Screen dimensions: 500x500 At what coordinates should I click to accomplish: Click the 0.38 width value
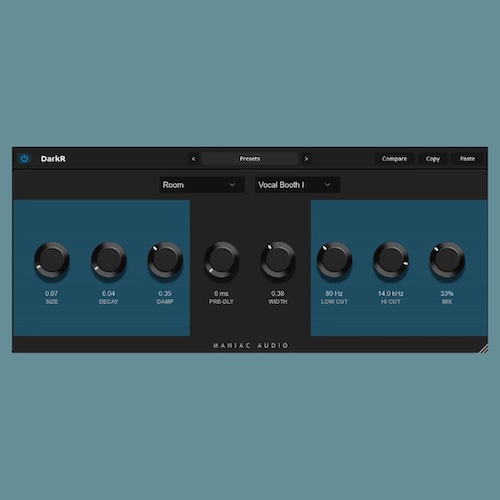pos(278,293)
